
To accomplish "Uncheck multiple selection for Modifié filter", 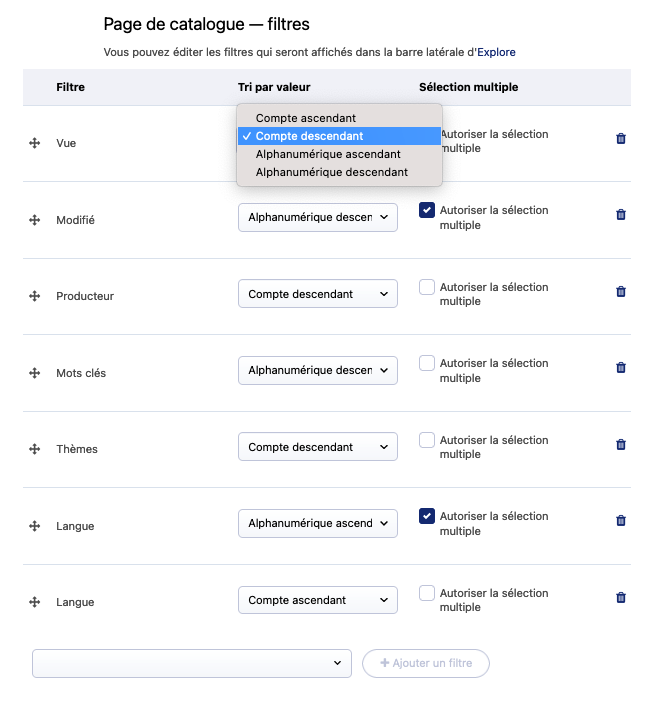I will [x=427, y=210].
